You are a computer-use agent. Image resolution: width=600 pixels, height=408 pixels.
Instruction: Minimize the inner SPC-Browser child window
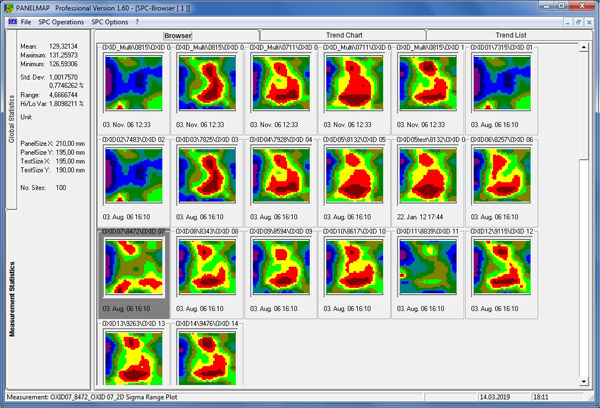tap(567, 22)
